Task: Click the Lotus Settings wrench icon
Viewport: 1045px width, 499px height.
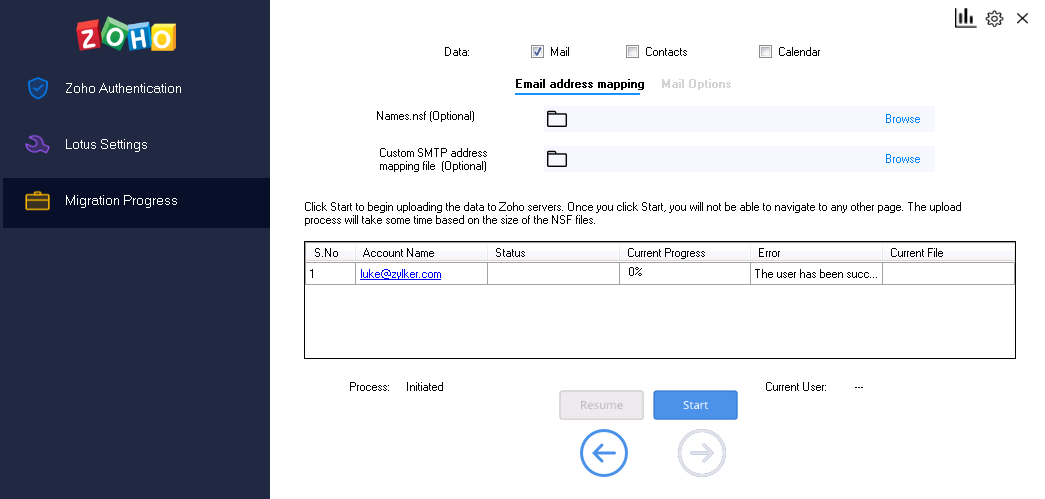Action: [x=37, y=144]
